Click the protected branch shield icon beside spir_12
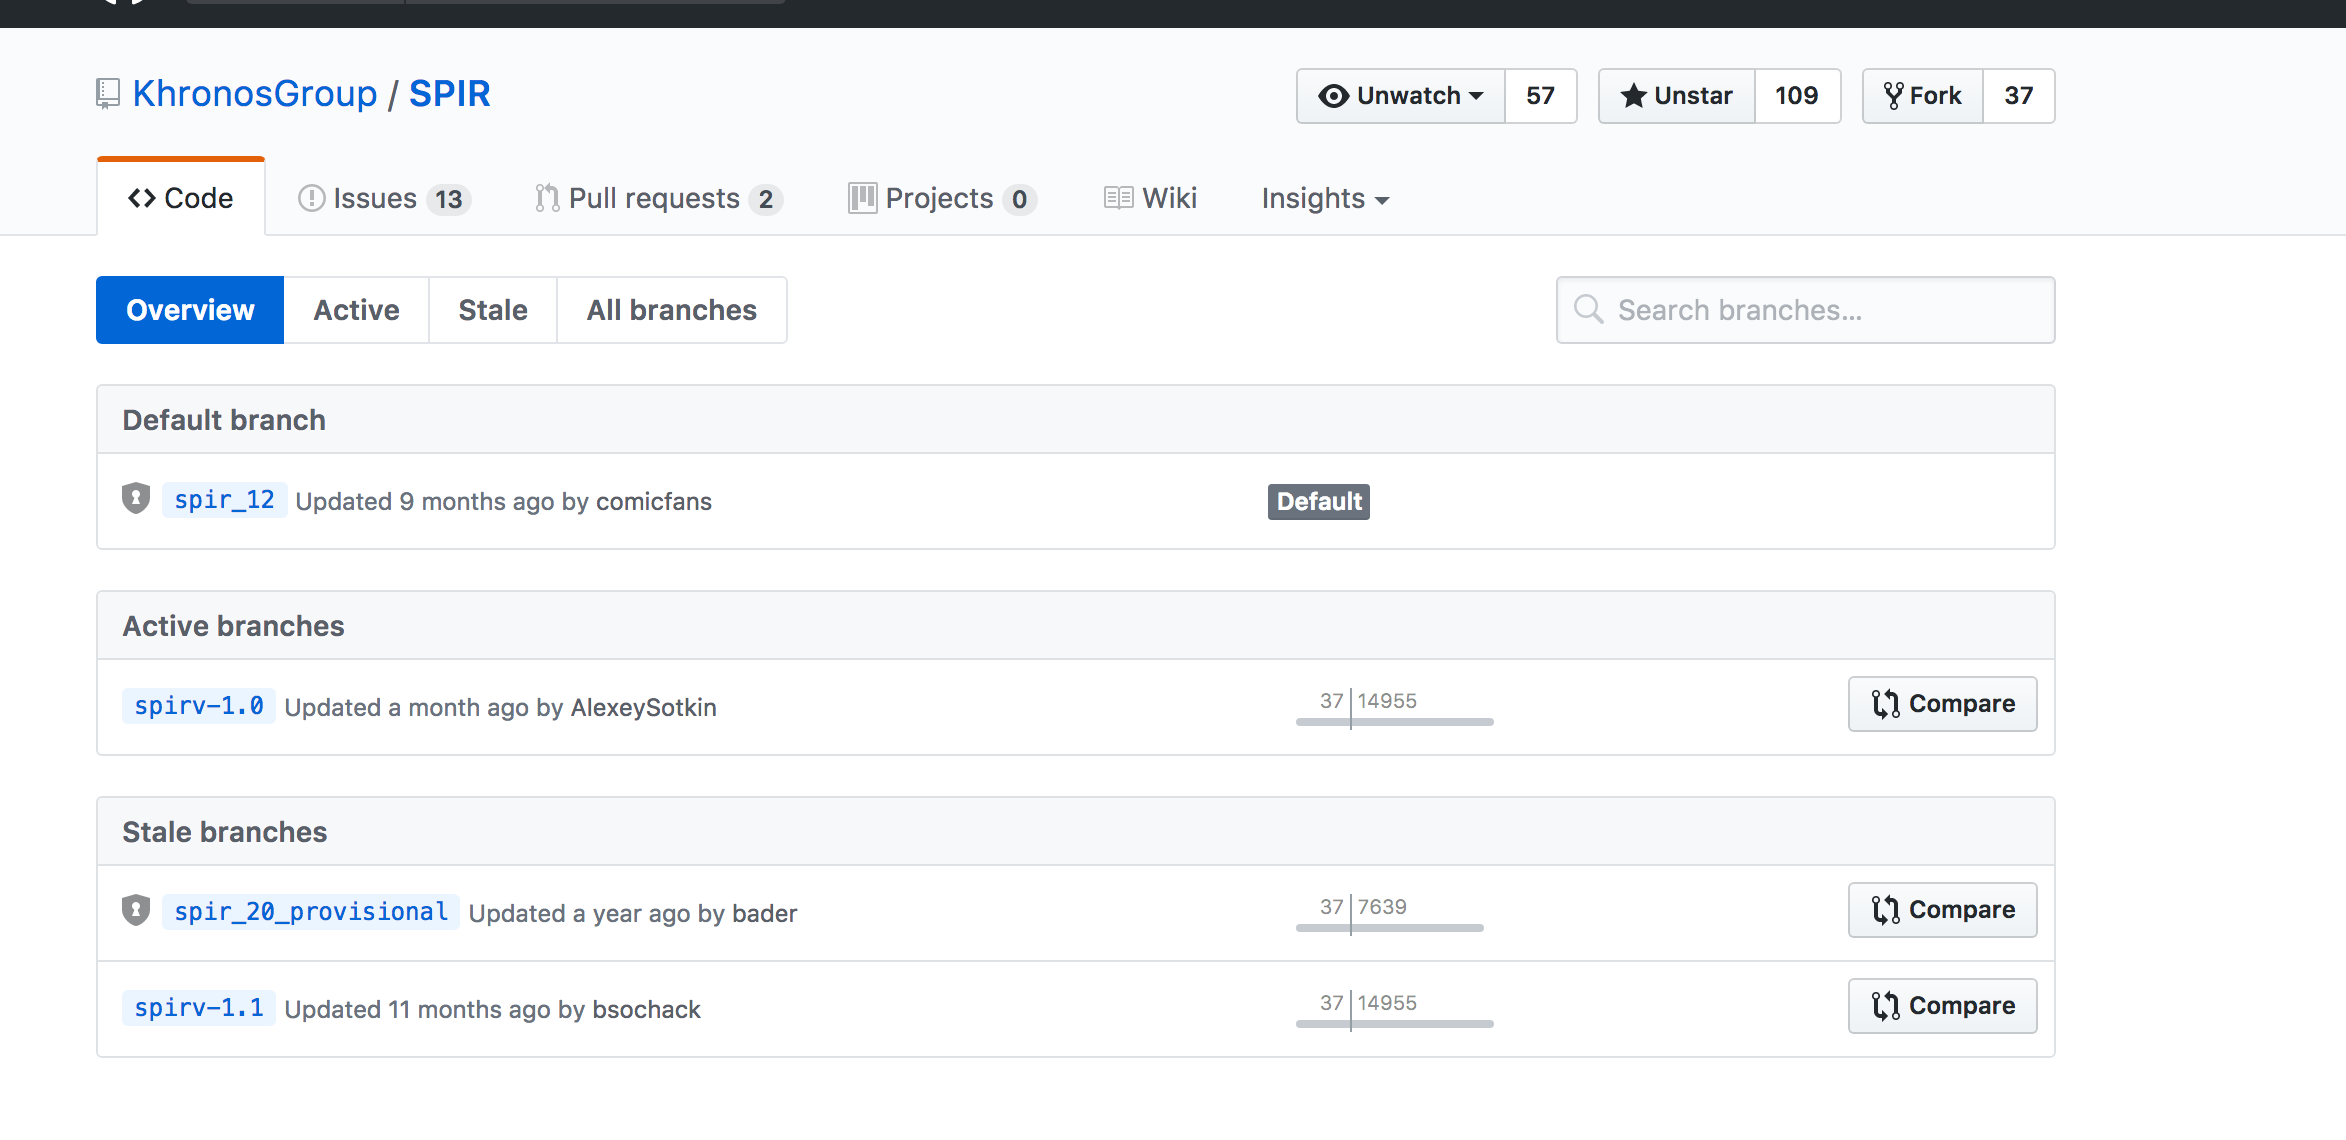Screen dimensions: 2346x1140 135,499
